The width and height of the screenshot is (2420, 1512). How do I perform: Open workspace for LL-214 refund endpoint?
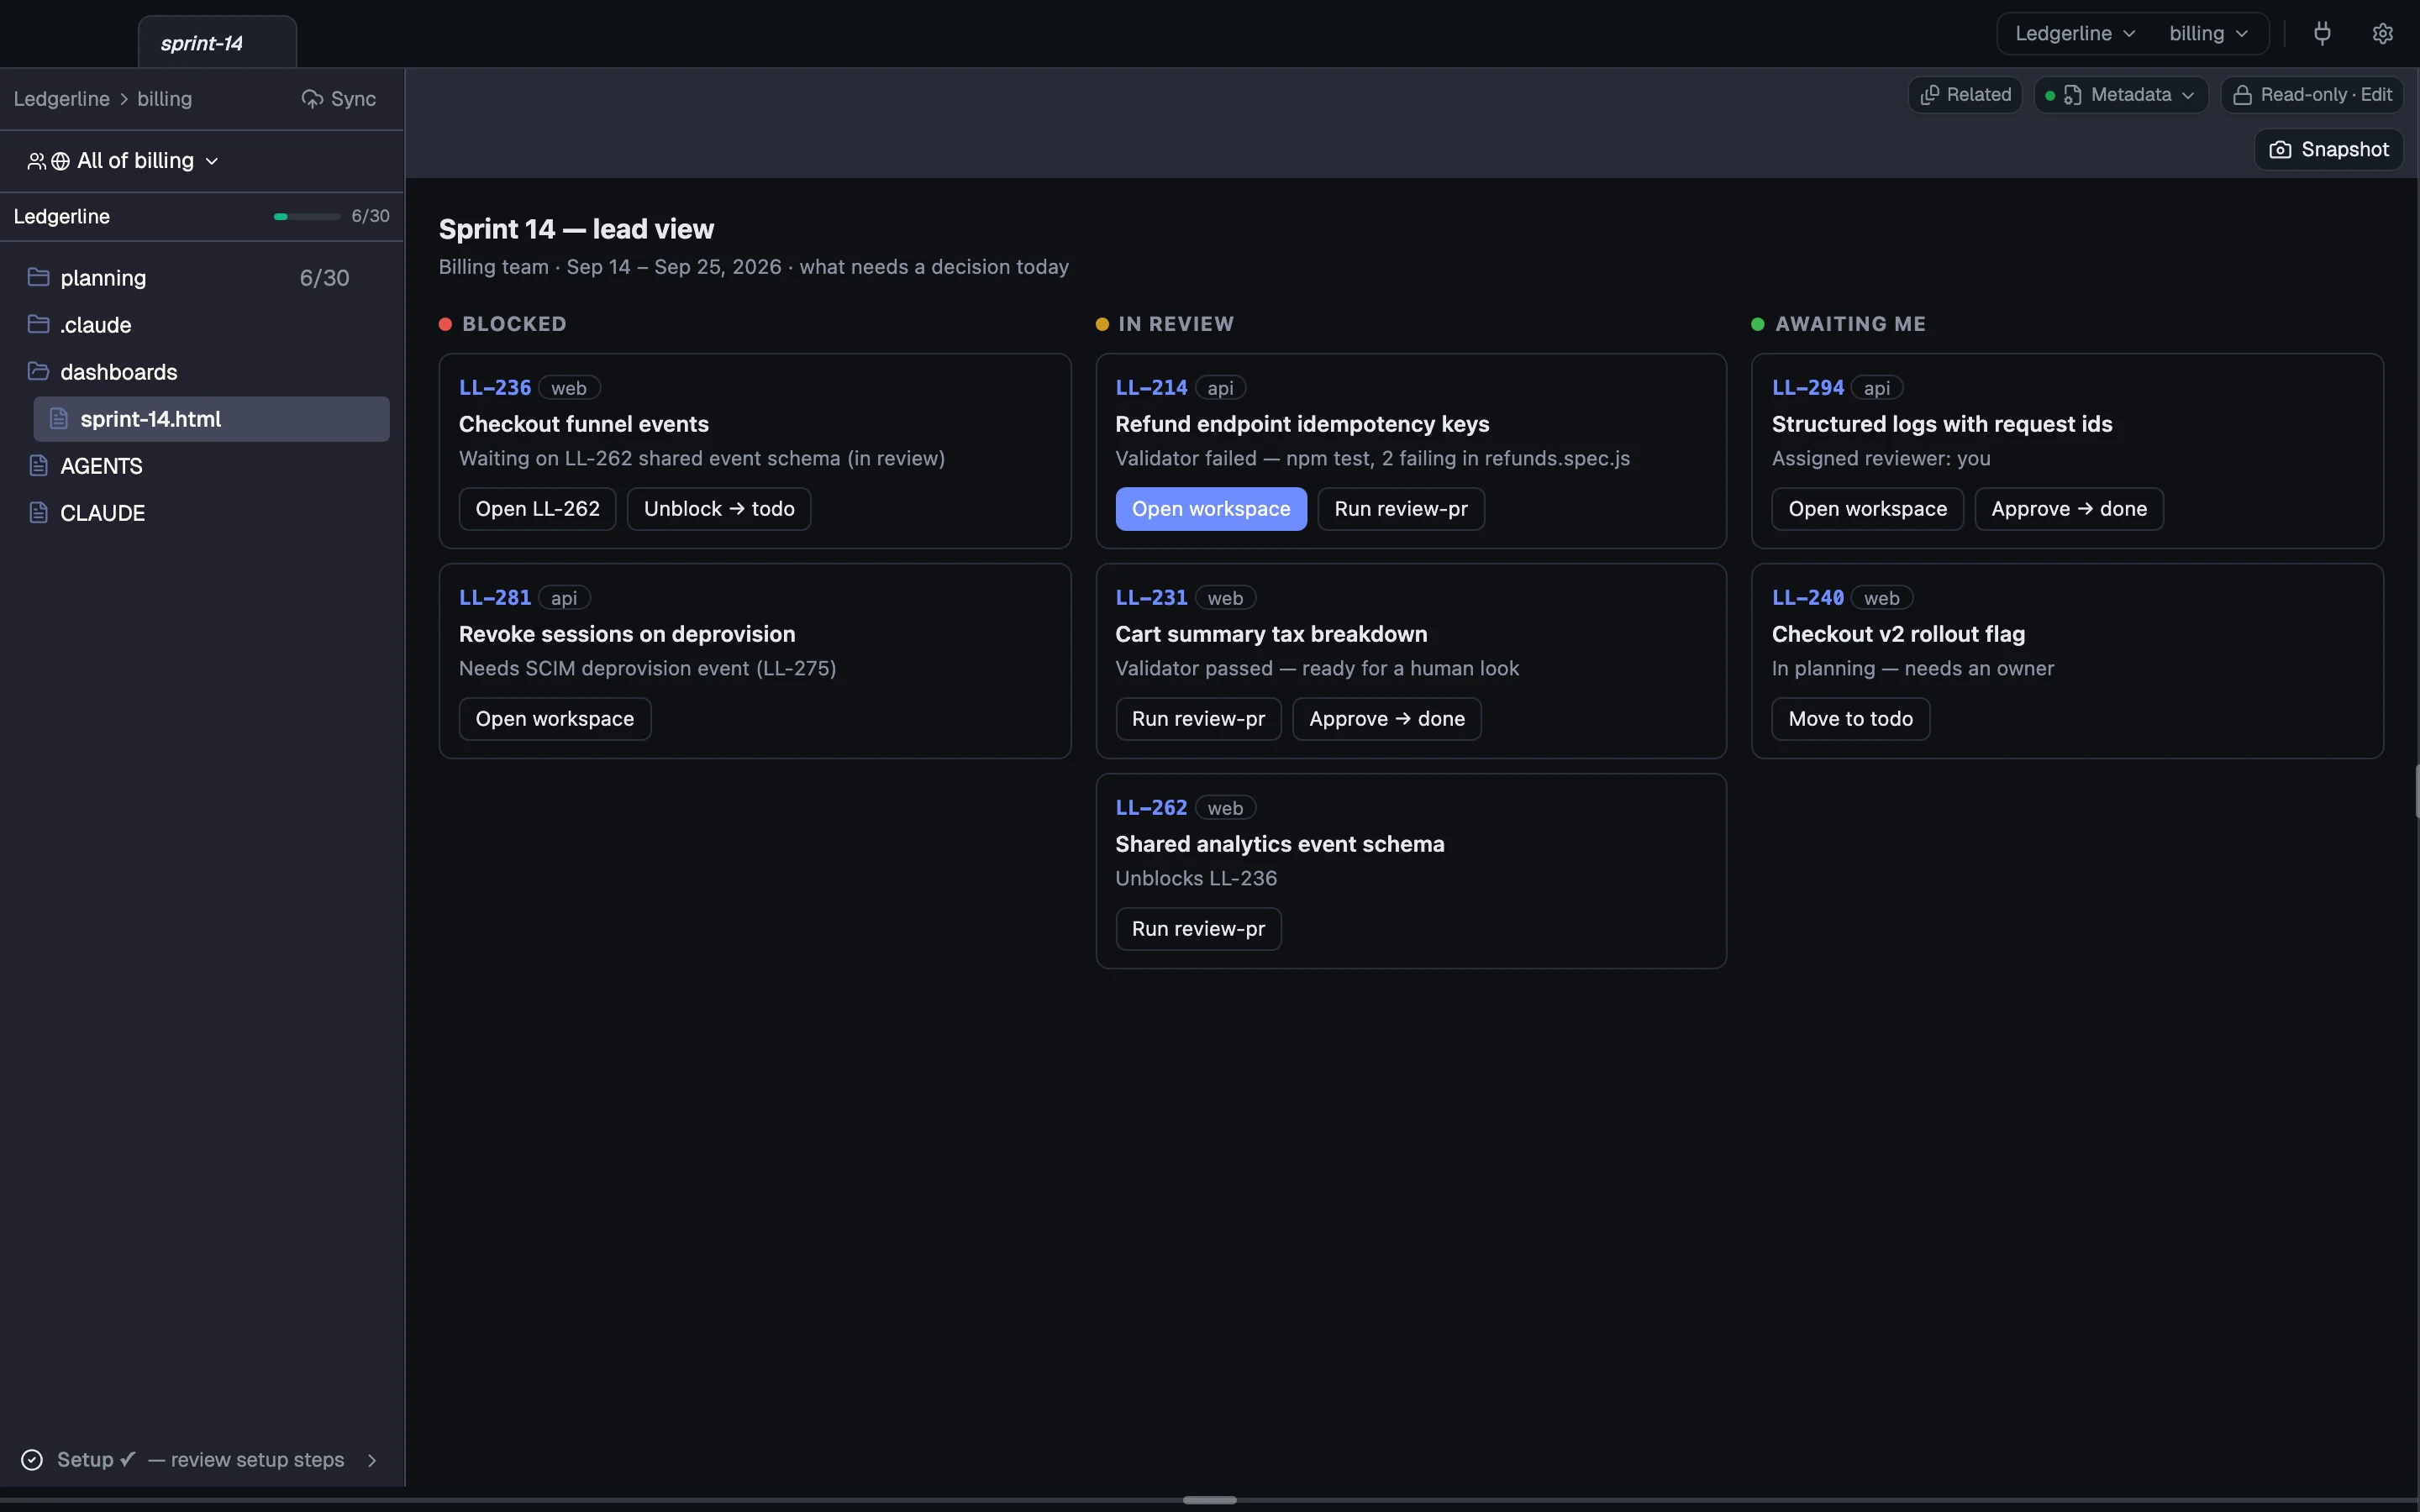[x=1210, y=509]
